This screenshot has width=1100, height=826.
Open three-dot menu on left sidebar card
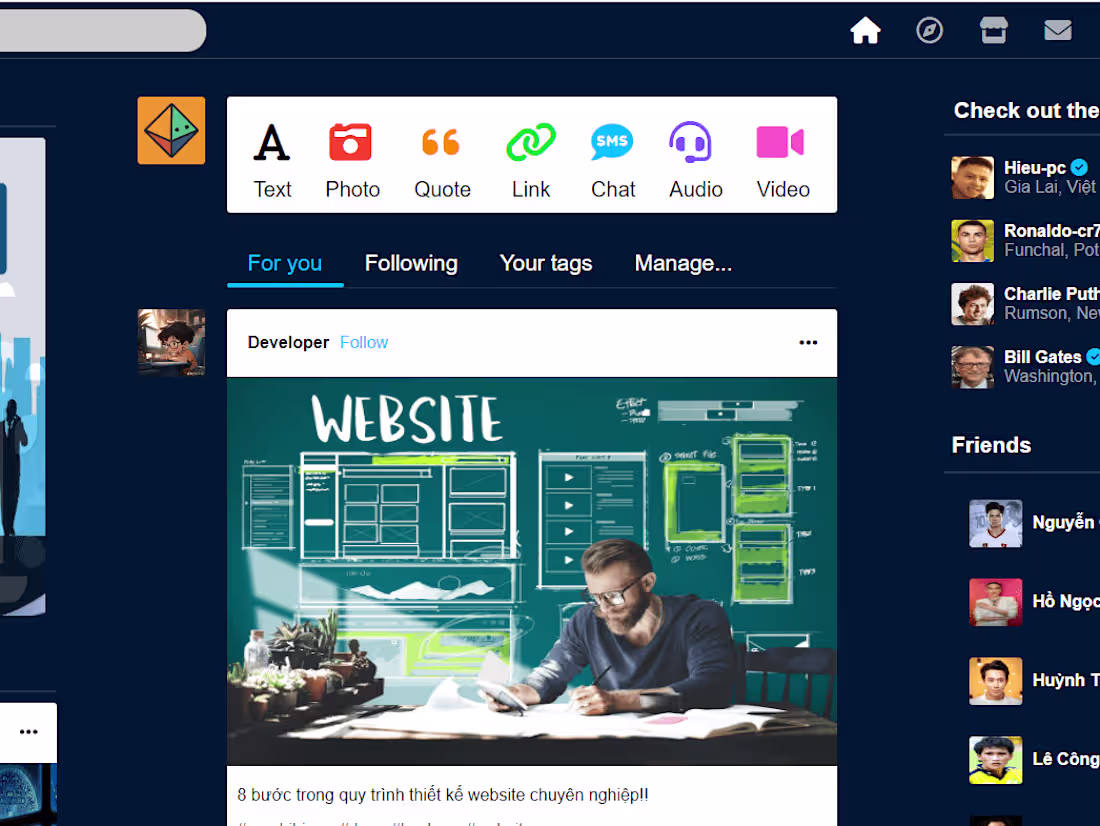[29, 732]
